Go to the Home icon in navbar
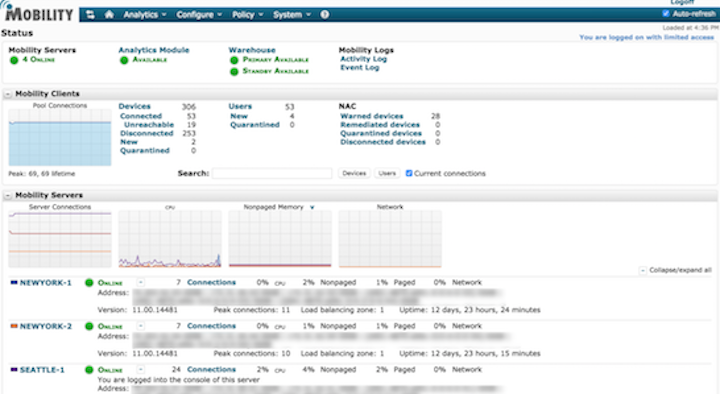 [x=109, y=15]
